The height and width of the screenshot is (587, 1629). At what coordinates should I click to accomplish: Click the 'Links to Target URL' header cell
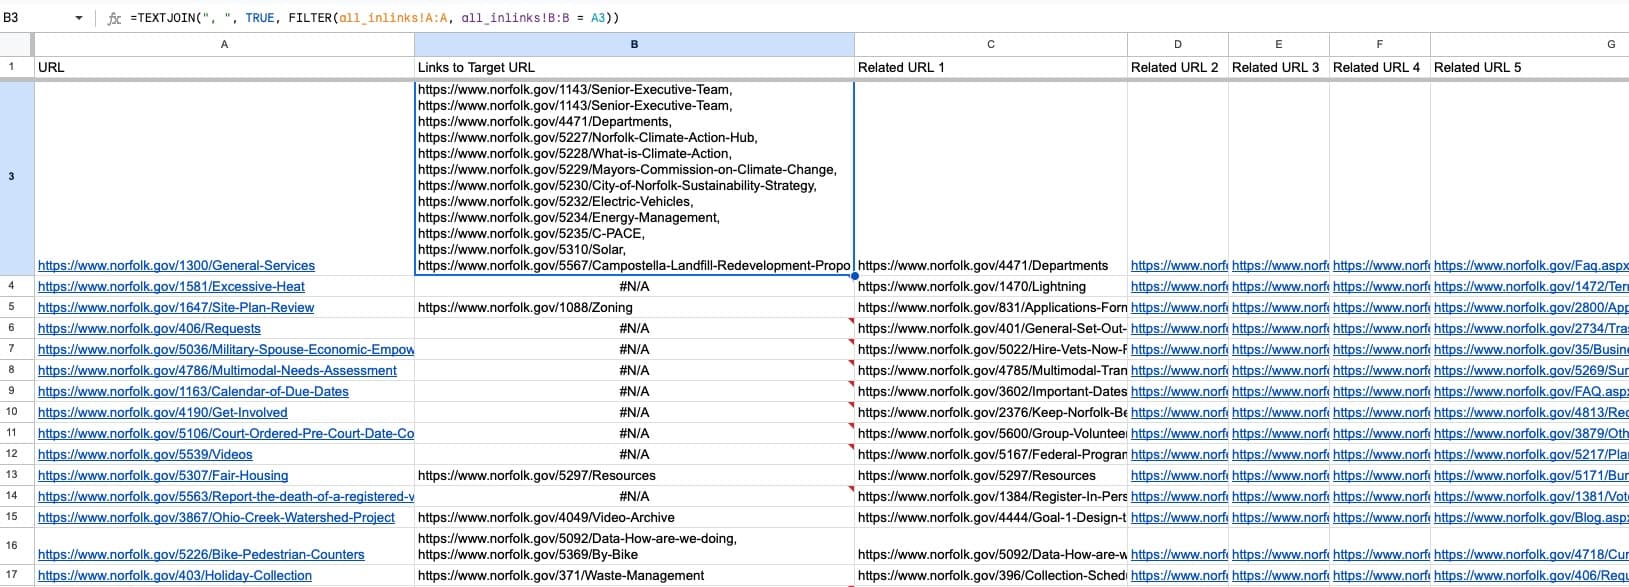[x=634, y=67]
